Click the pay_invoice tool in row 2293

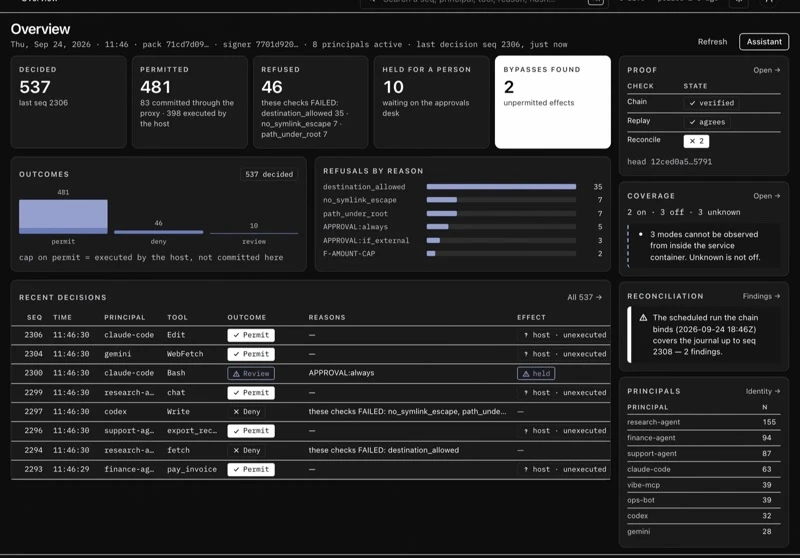tap(192, 469)
